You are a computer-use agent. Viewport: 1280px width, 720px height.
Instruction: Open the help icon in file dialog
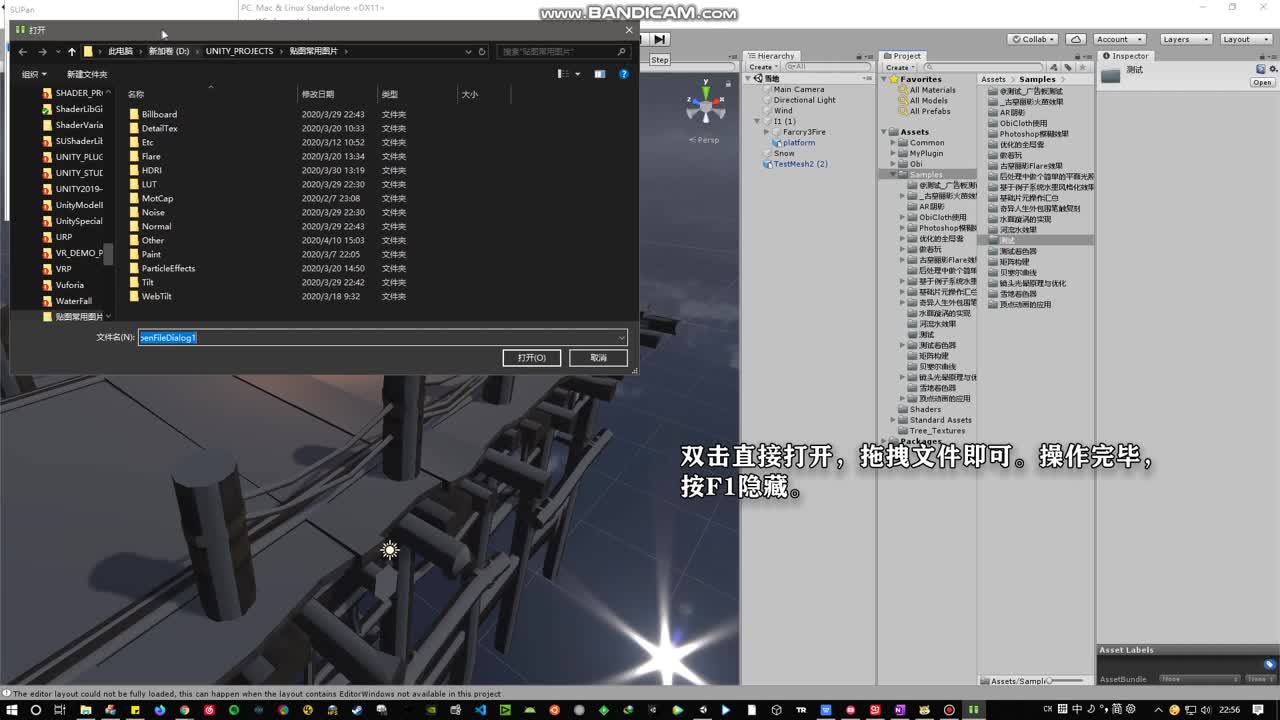tap(623, 74)
